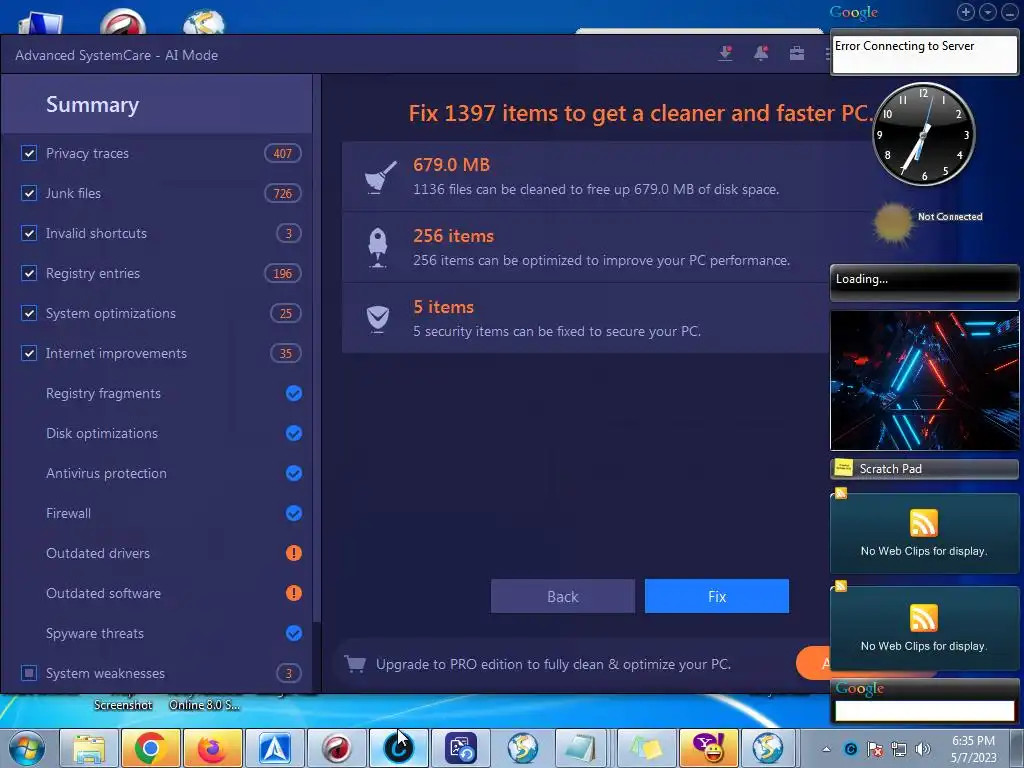The height and width of the screenshot is (768, 1024).
Task: Click the minus button on Google sidebar
Action: (x=1009, y=12)
